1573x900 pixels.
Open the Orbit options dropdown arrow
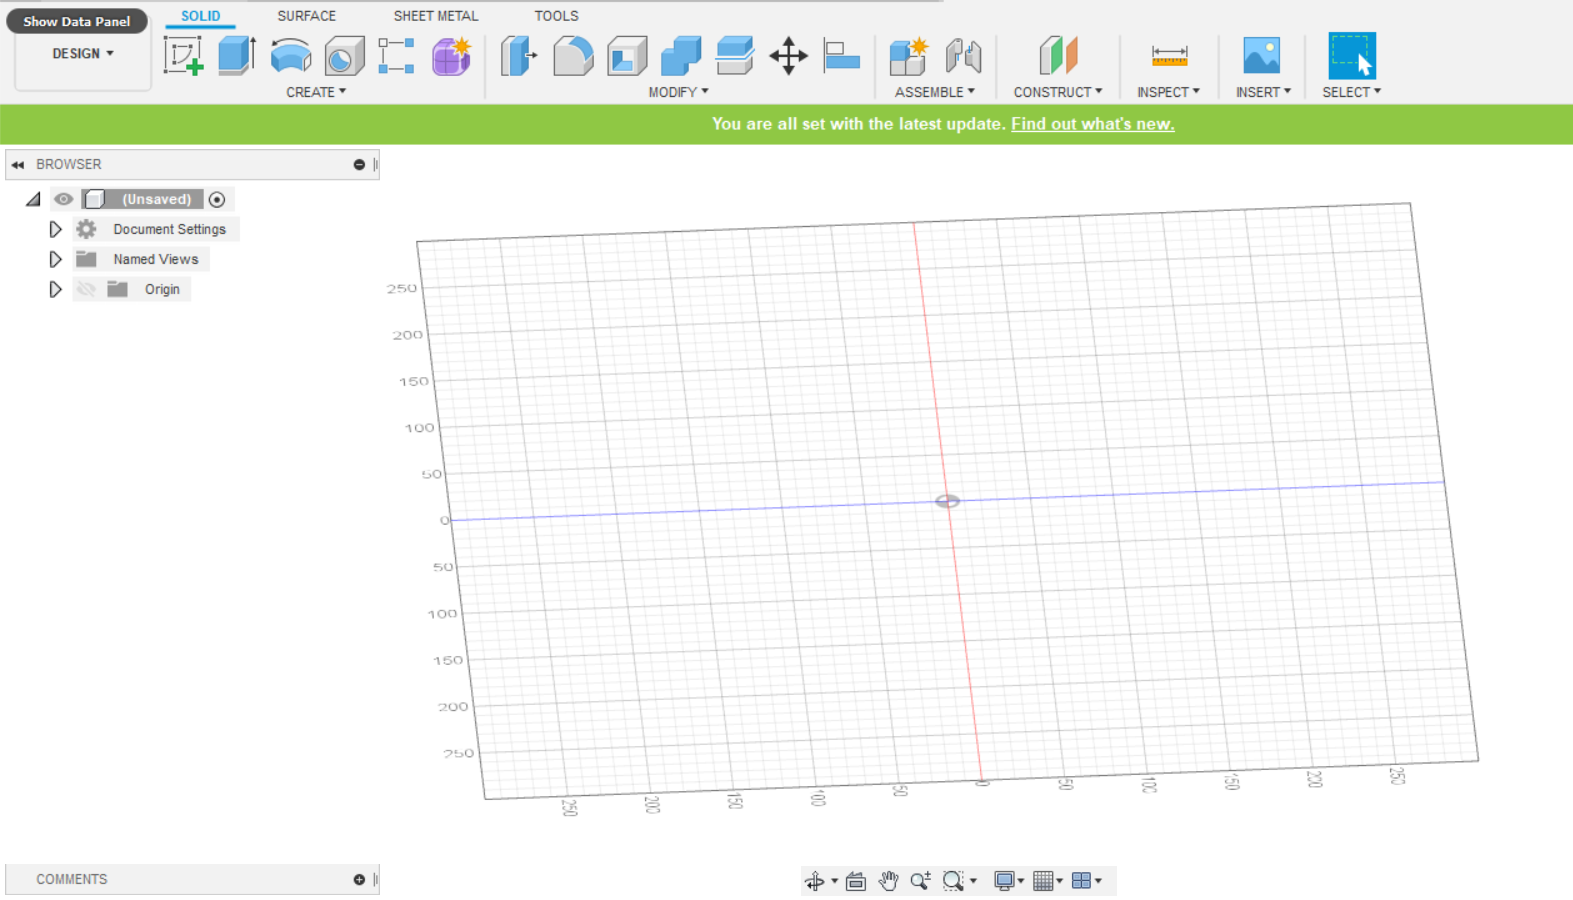pos(834,881)
